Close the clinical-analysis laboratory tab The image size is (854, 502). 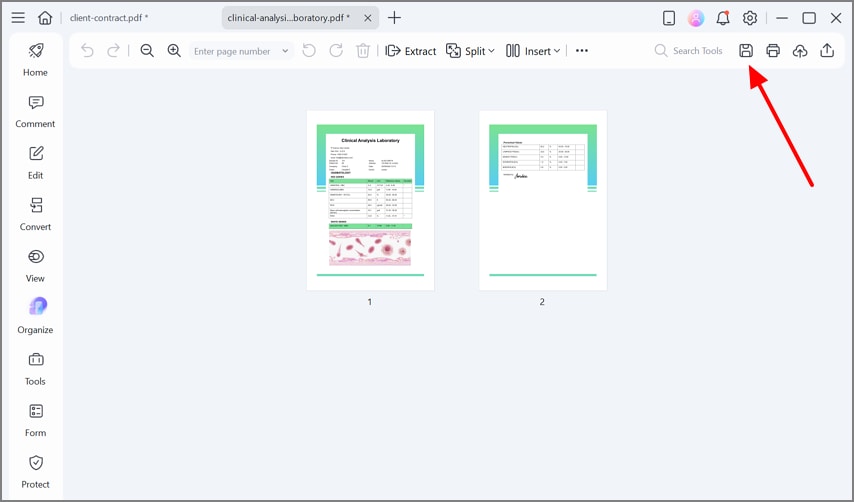point(368,18)
